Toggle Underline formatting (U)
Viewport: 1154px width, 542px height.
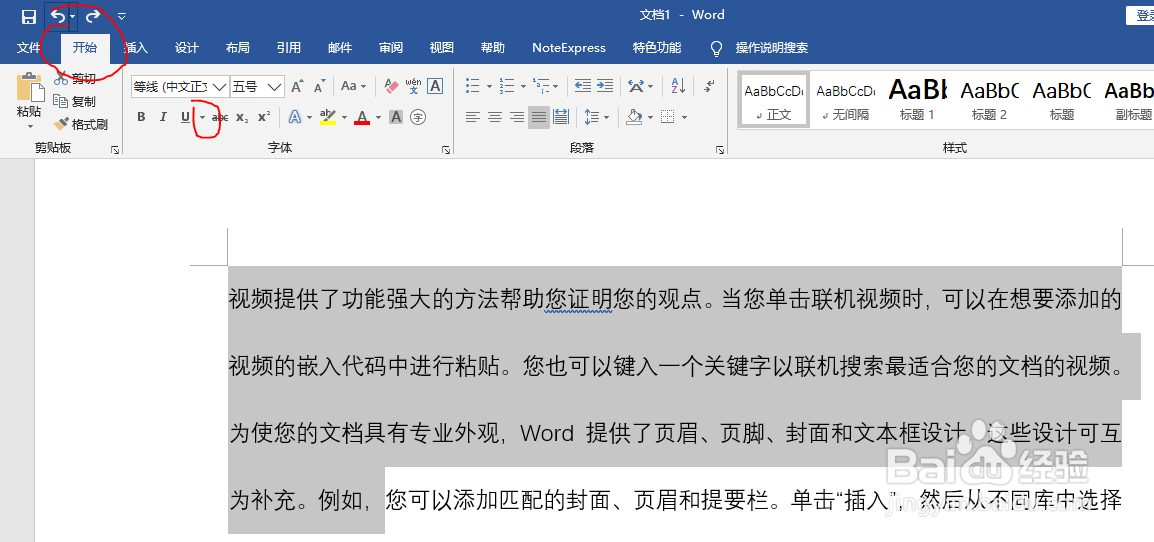[x=185, y=117]
